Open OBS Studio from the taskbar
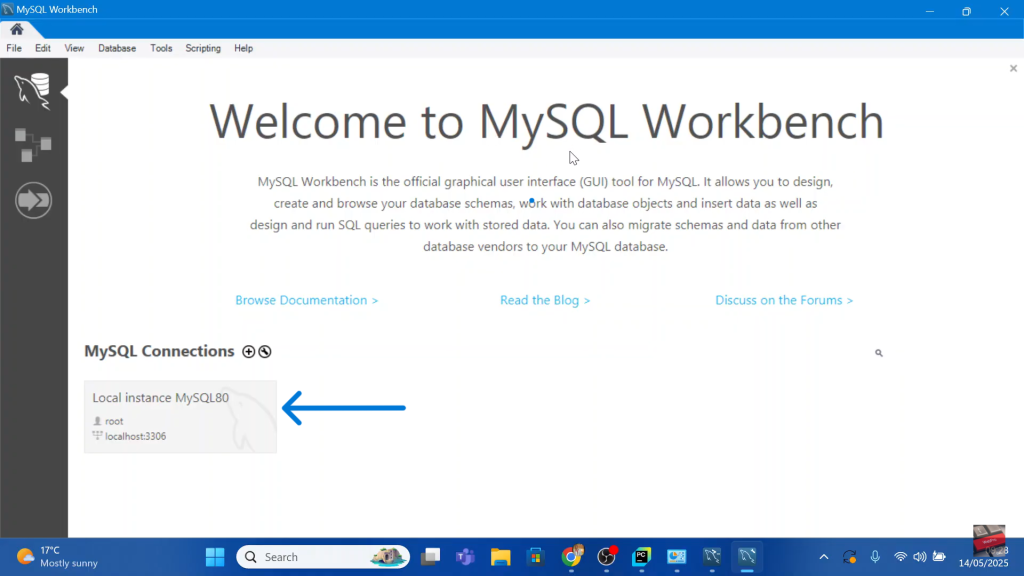 pos(607,557)
